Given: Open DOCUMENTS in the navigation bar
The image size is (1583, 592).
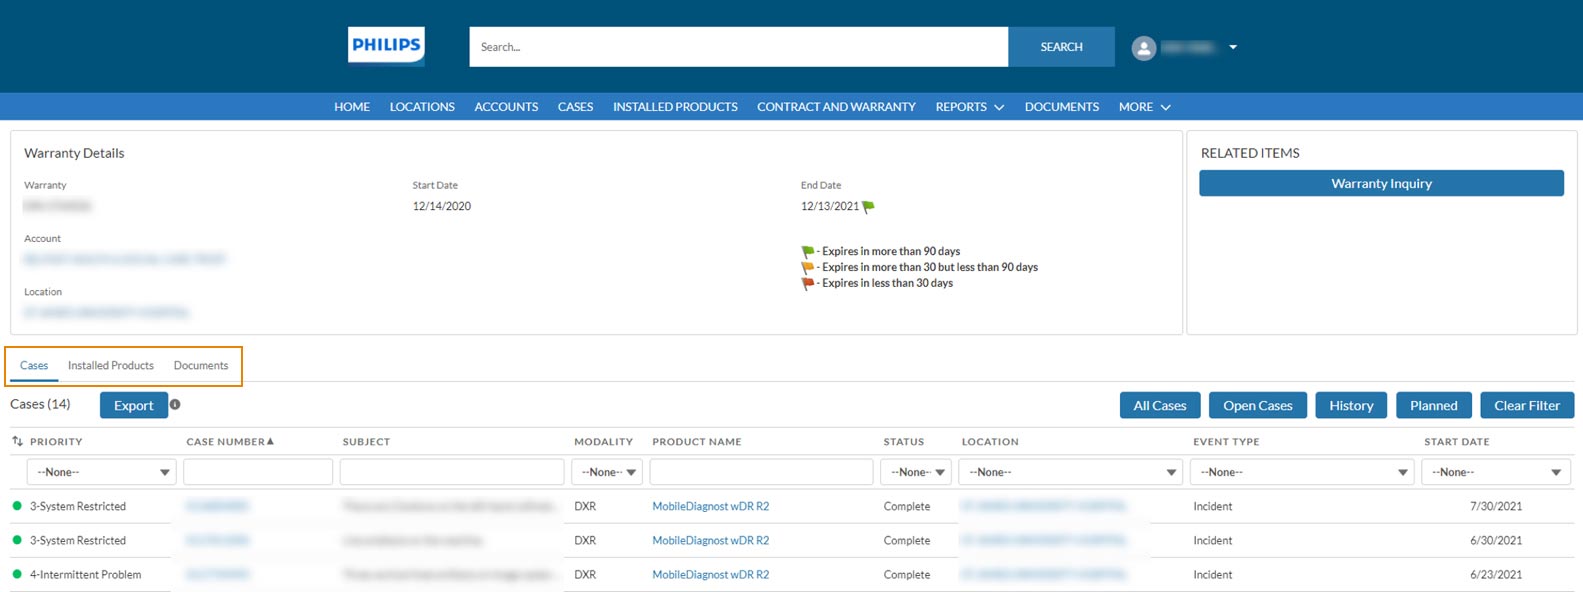Looking at the screenshot, I should point(1061,107).
